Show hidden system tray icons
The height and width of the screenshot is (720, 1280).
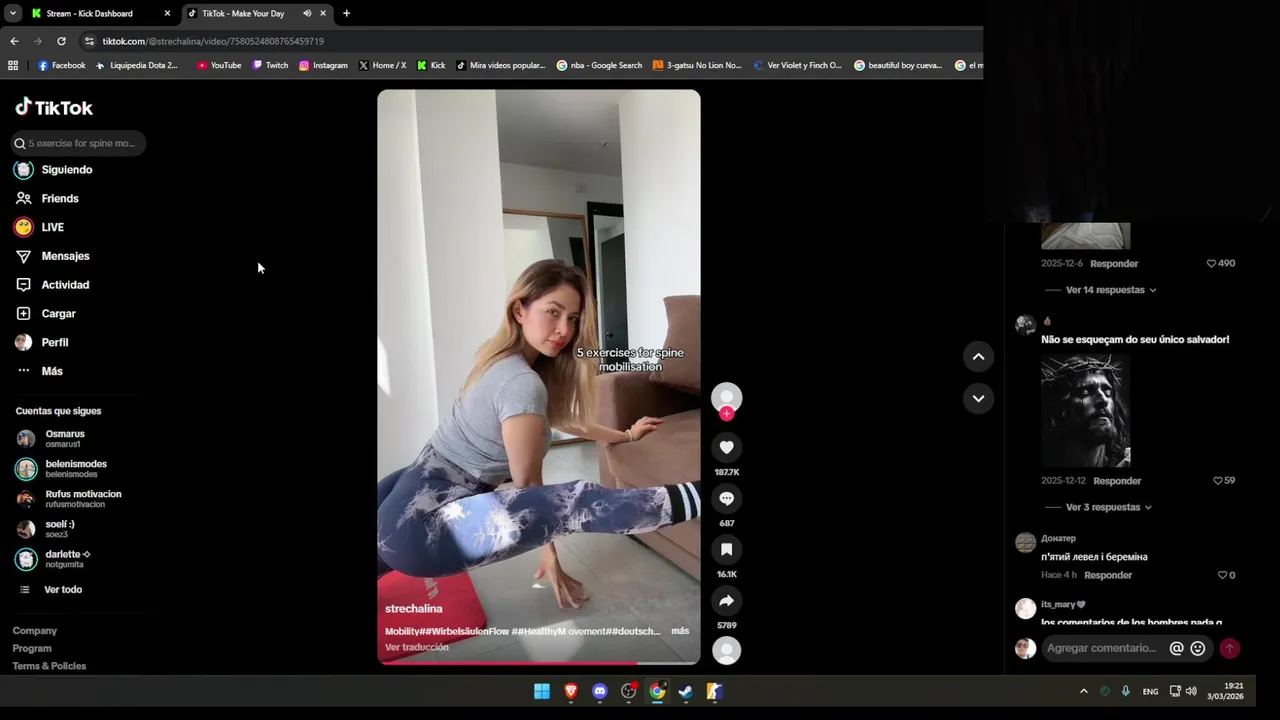click(x=1083, y=691)
